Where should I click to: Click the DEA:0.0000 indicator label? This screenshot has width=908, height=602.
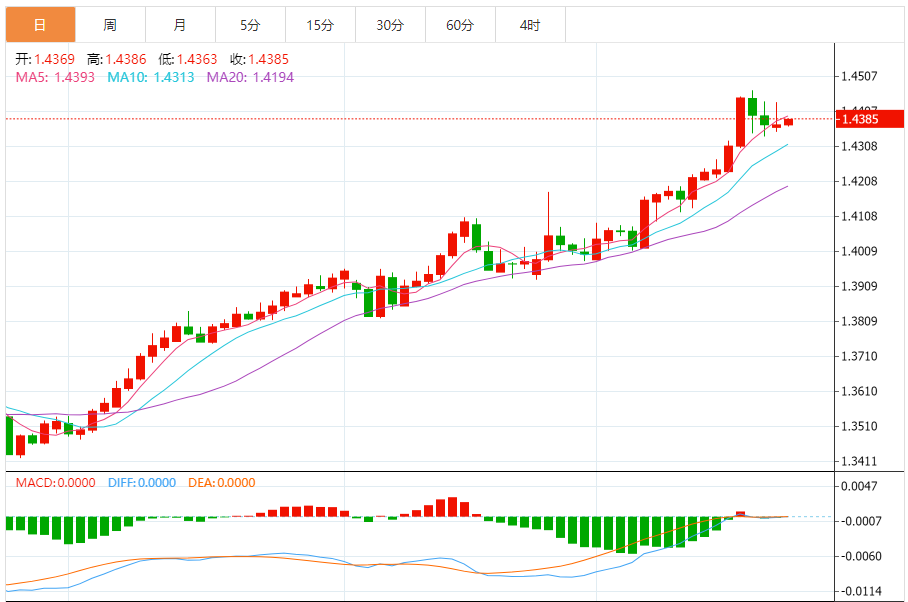click(x=222, y=483)
